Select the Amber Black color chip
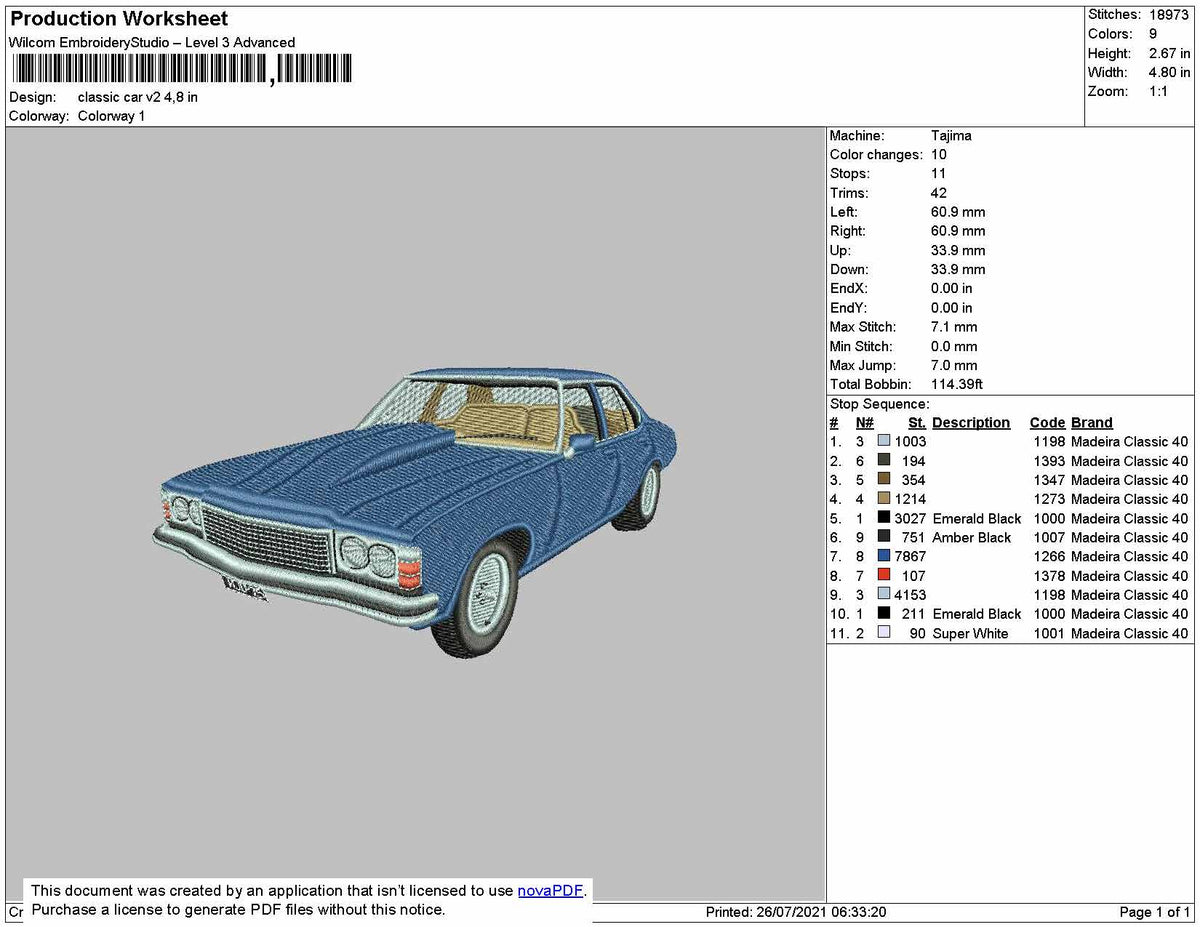Viewport: 1200px width, 927px height. (x=884, y=536)
